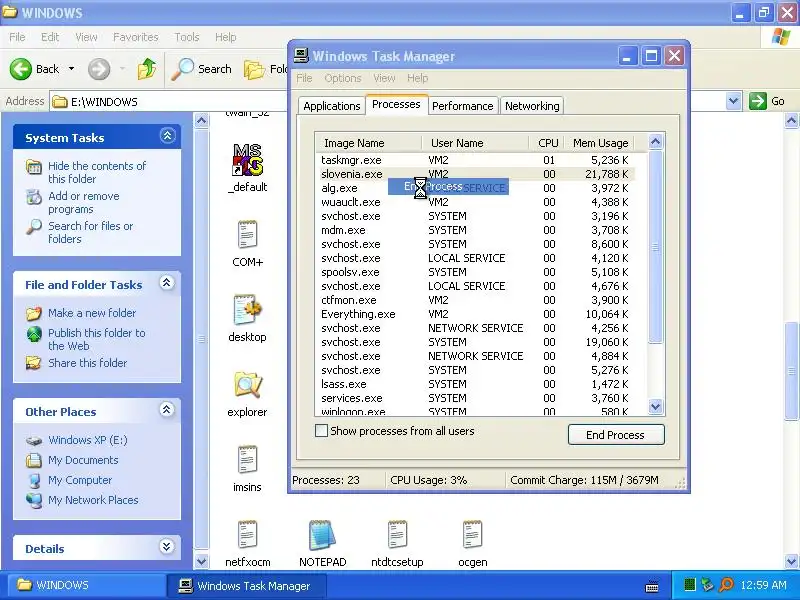Open the Address bar dropdown arrow
Image resolution: width=800 pixels, height=600 pixels.
(x=733, y=101)
